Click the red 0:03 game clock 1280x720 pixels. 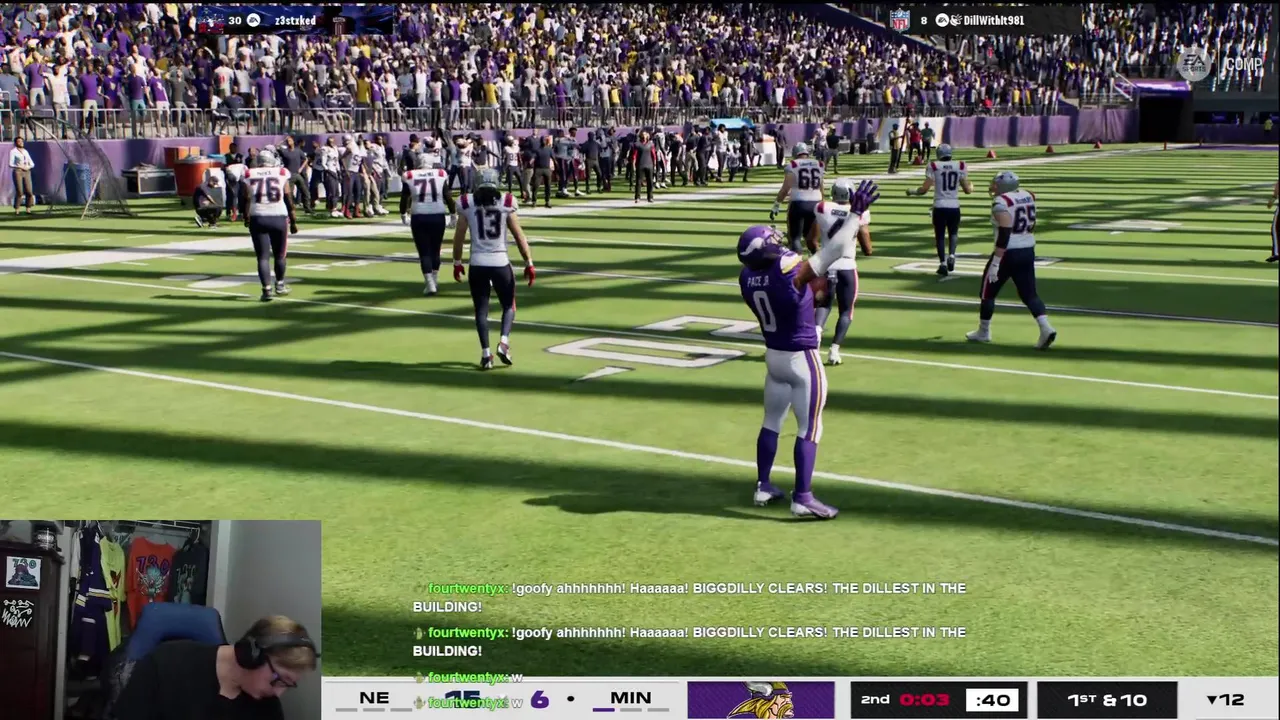924,699
